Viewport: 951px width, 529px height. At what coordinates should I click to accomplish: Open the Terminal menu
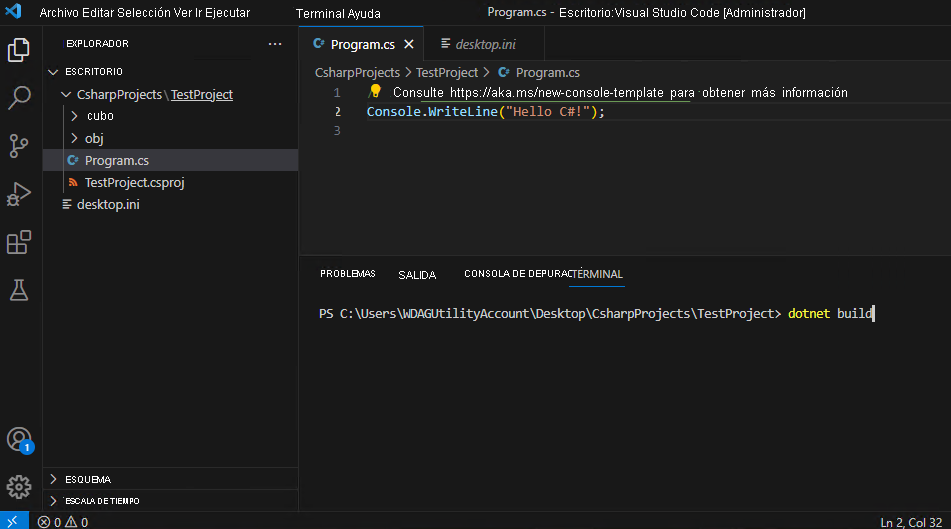pos(320,13)
